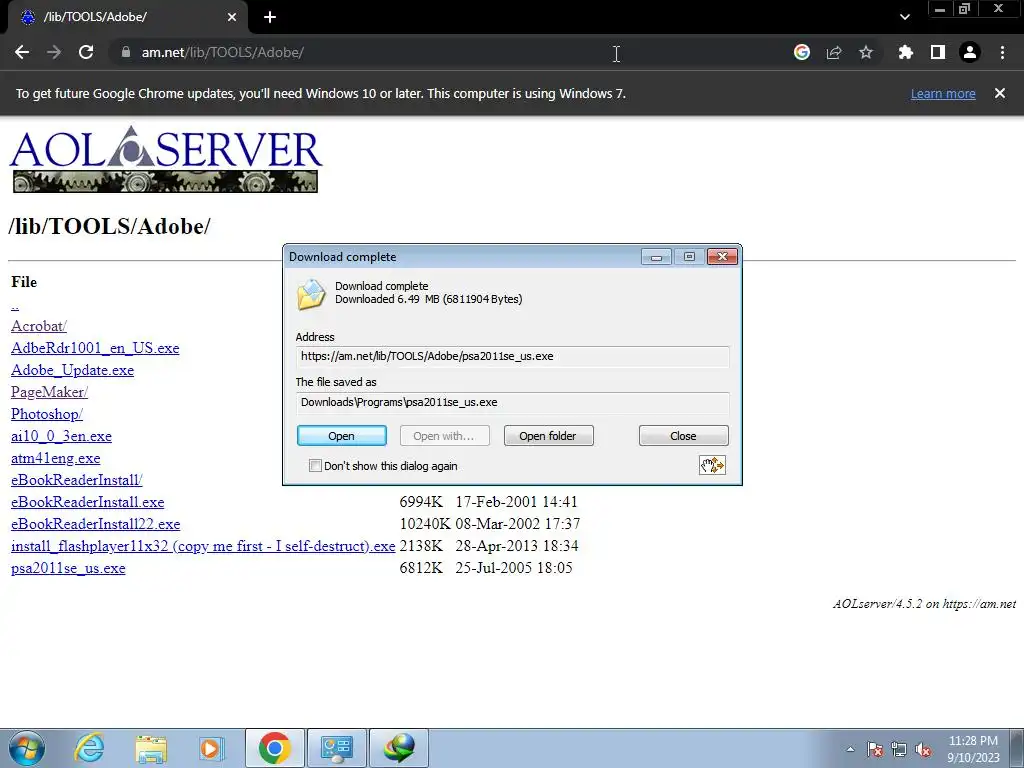The height and width of the screenshot is (768, 1024).
Task: Download eBookReaderInstall.exe
Action: [x=88, y=502]
